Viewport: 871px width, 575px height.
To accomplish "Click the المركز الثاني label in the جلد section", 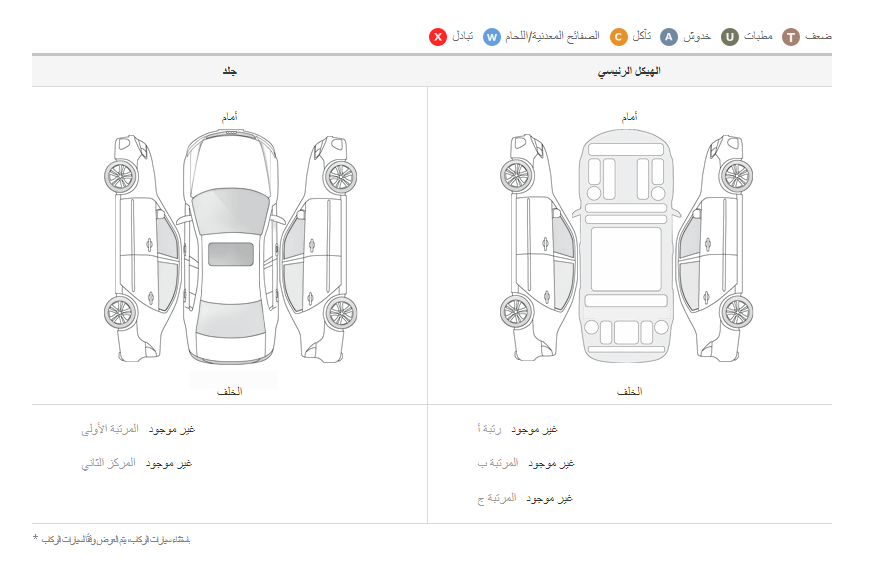I will click(108, 463).
